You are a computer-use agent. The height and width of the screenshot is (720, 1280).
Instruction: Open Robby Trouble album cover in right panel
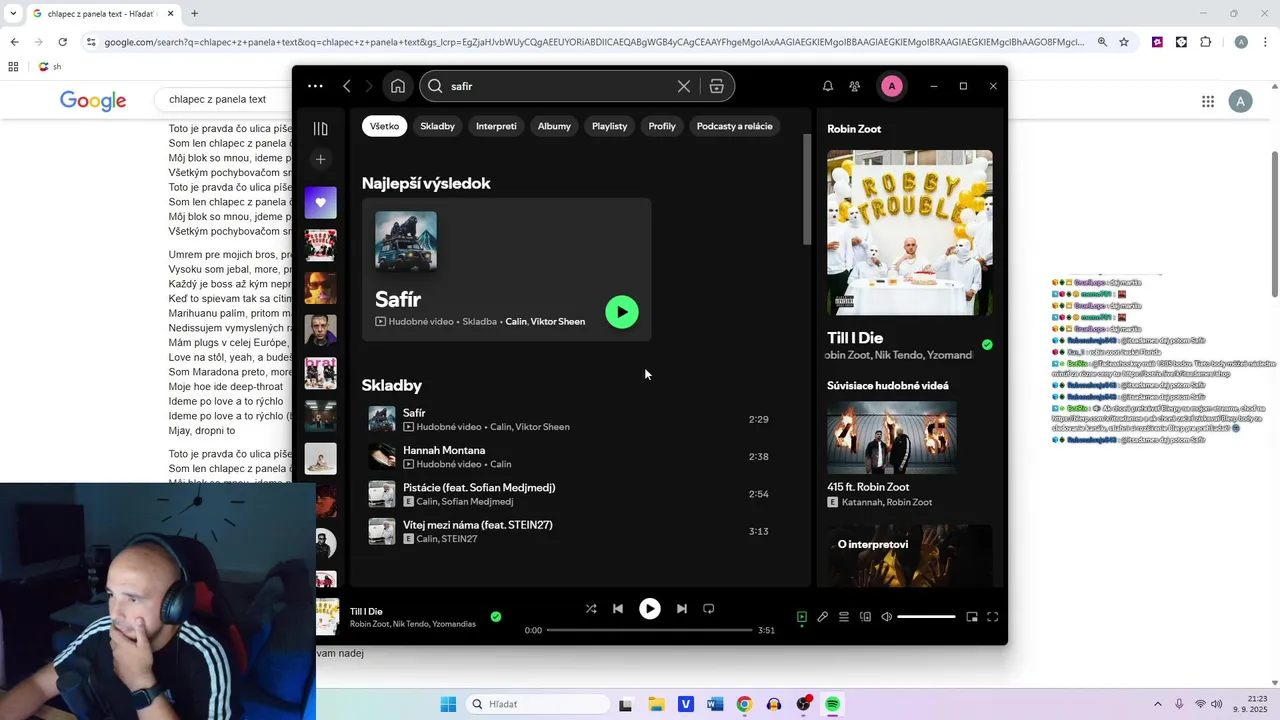[x=910, y=232]
